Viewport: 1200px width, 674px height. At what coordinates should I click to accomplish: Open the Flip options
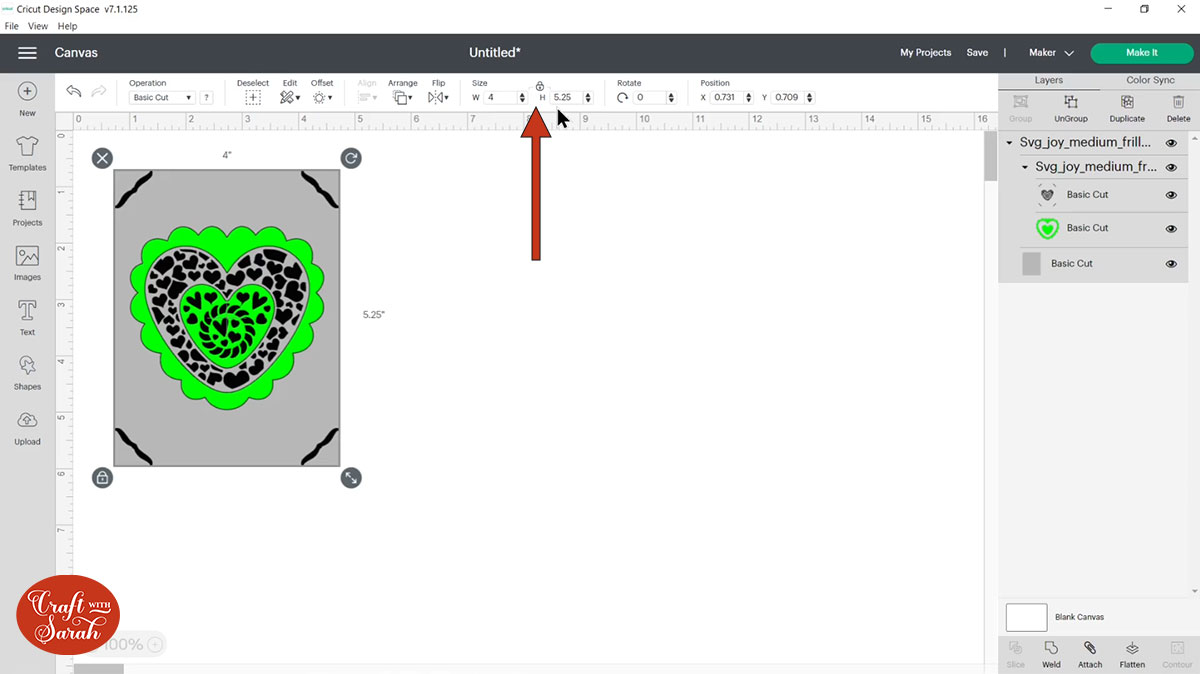click(x=436, y=97)
